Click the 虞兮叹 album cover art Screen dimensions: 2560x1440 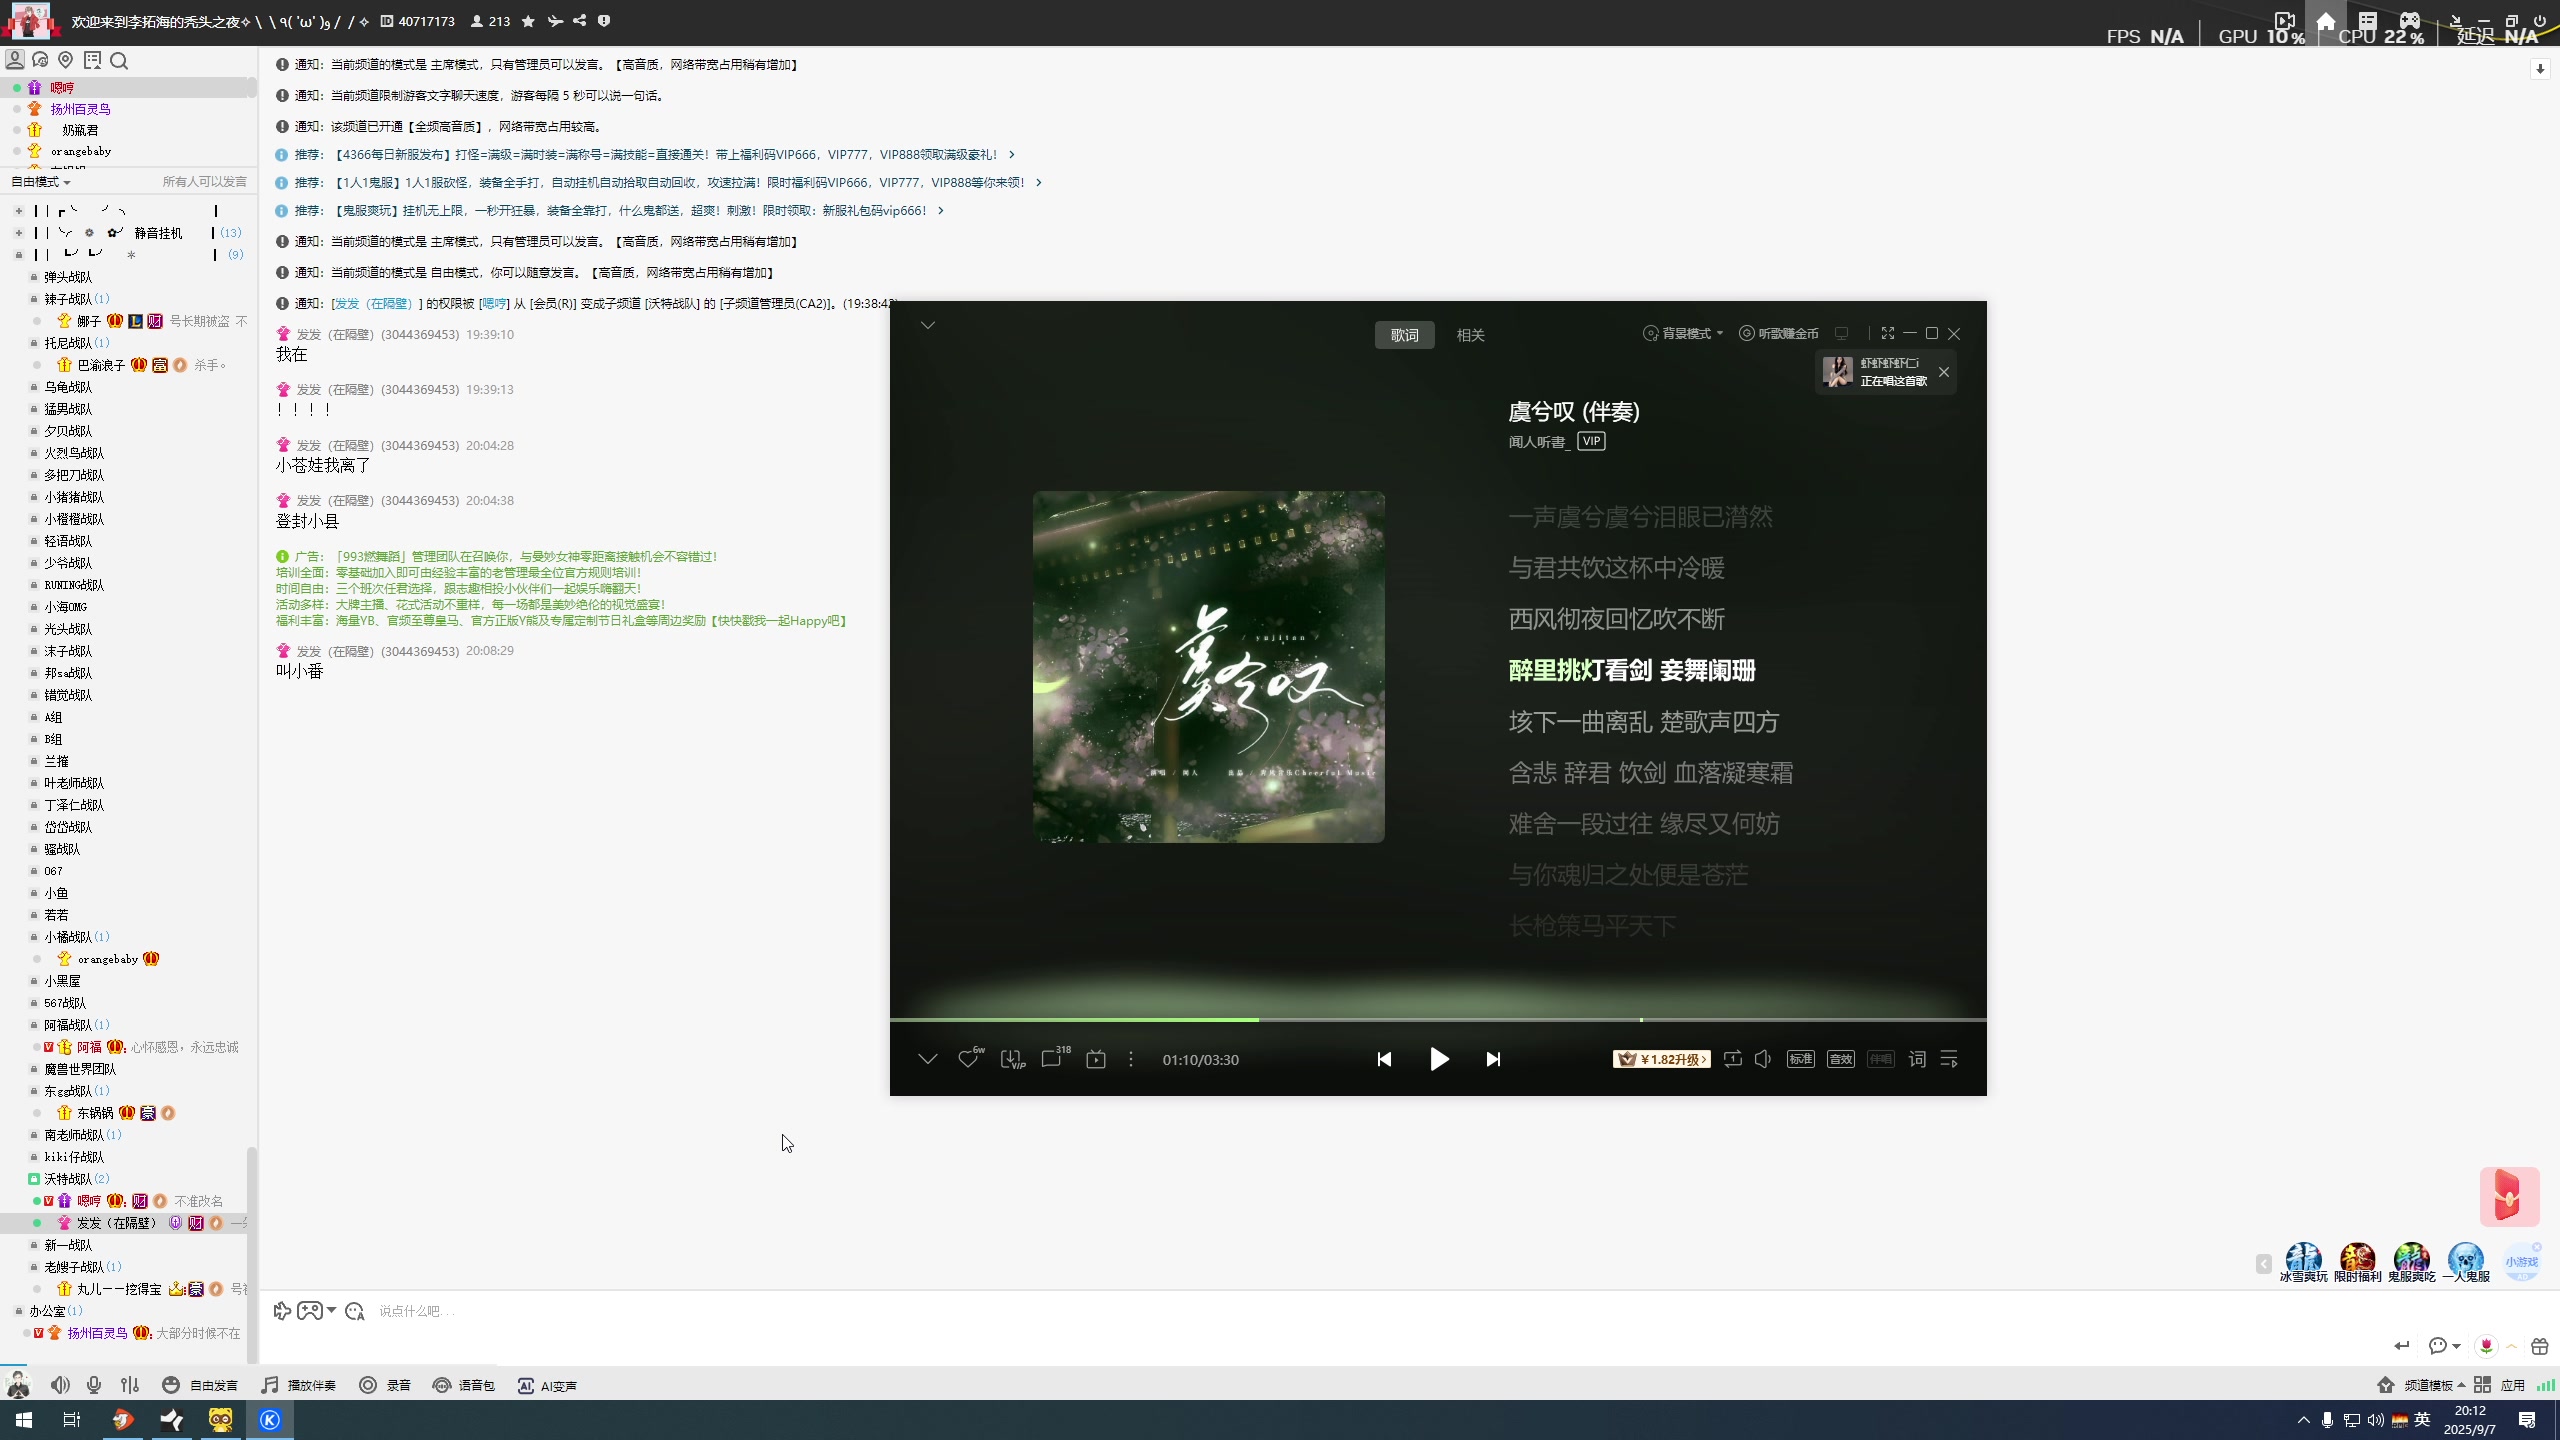click(x=1208, y=667)
